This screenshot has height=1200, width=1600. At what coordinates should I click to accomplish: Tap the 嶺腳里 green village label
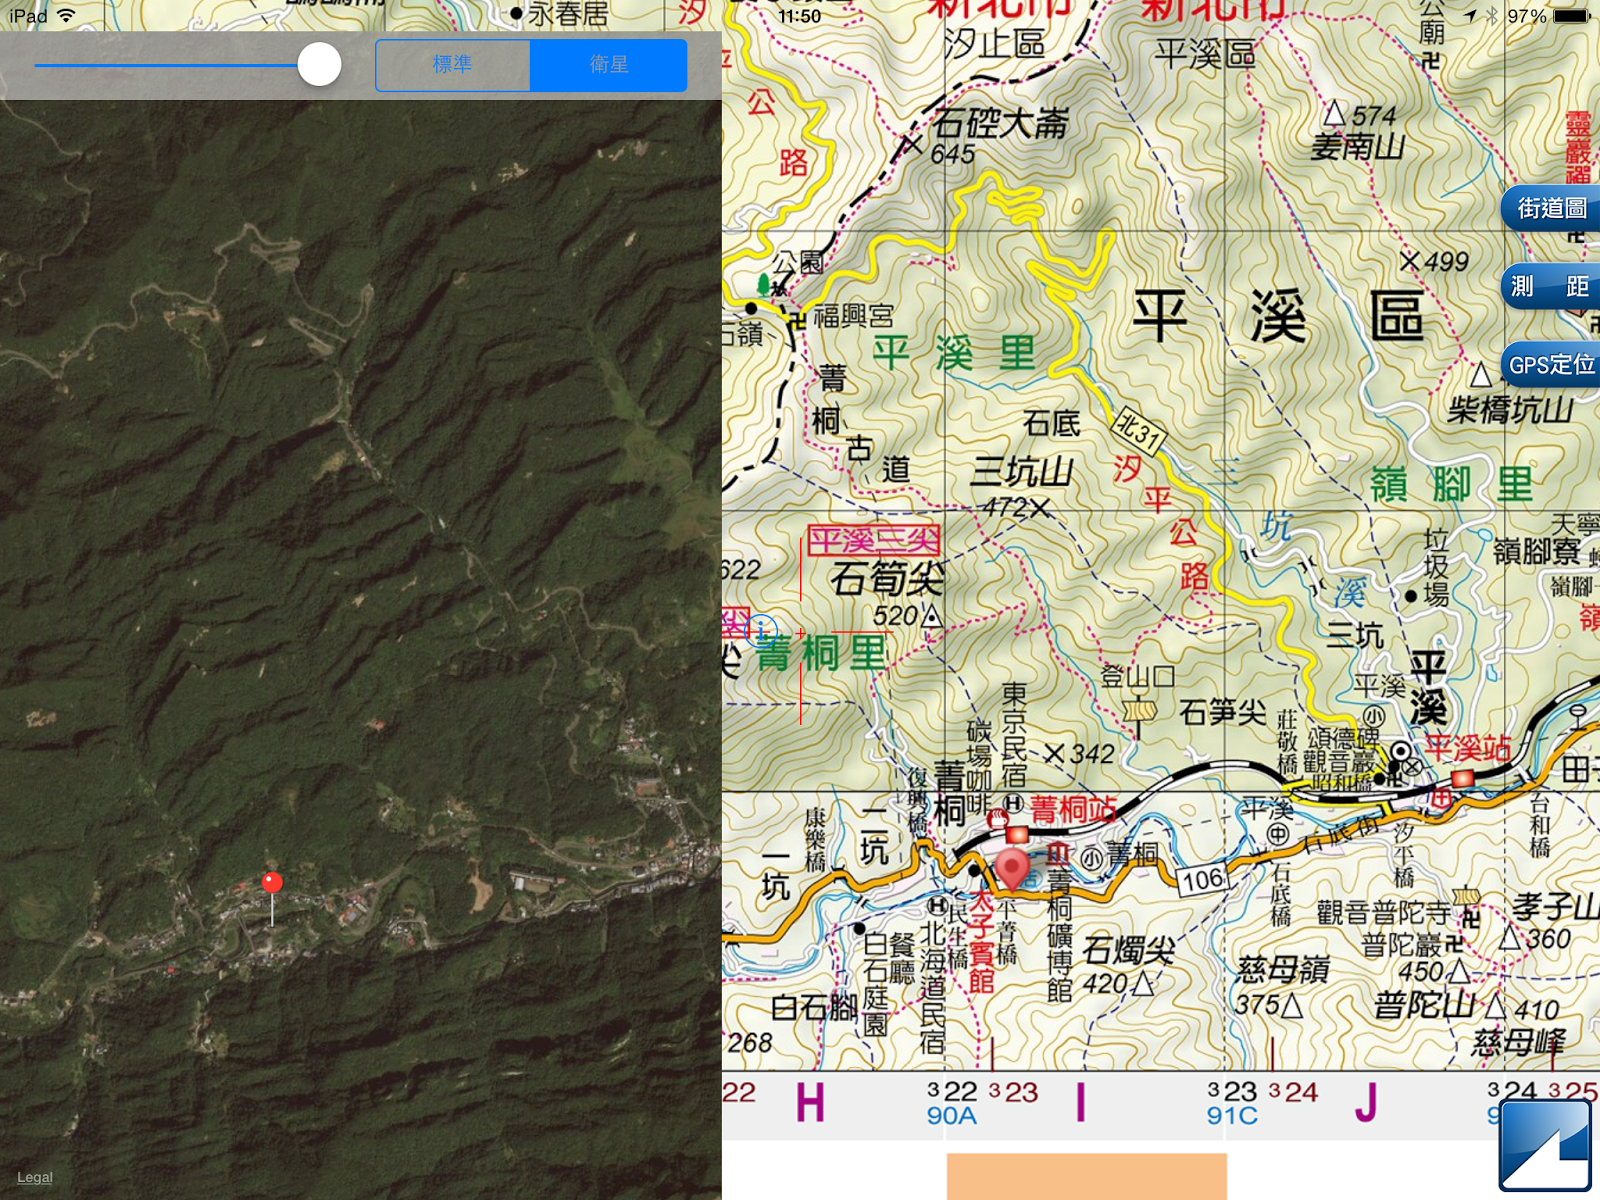pos(1451,485)
